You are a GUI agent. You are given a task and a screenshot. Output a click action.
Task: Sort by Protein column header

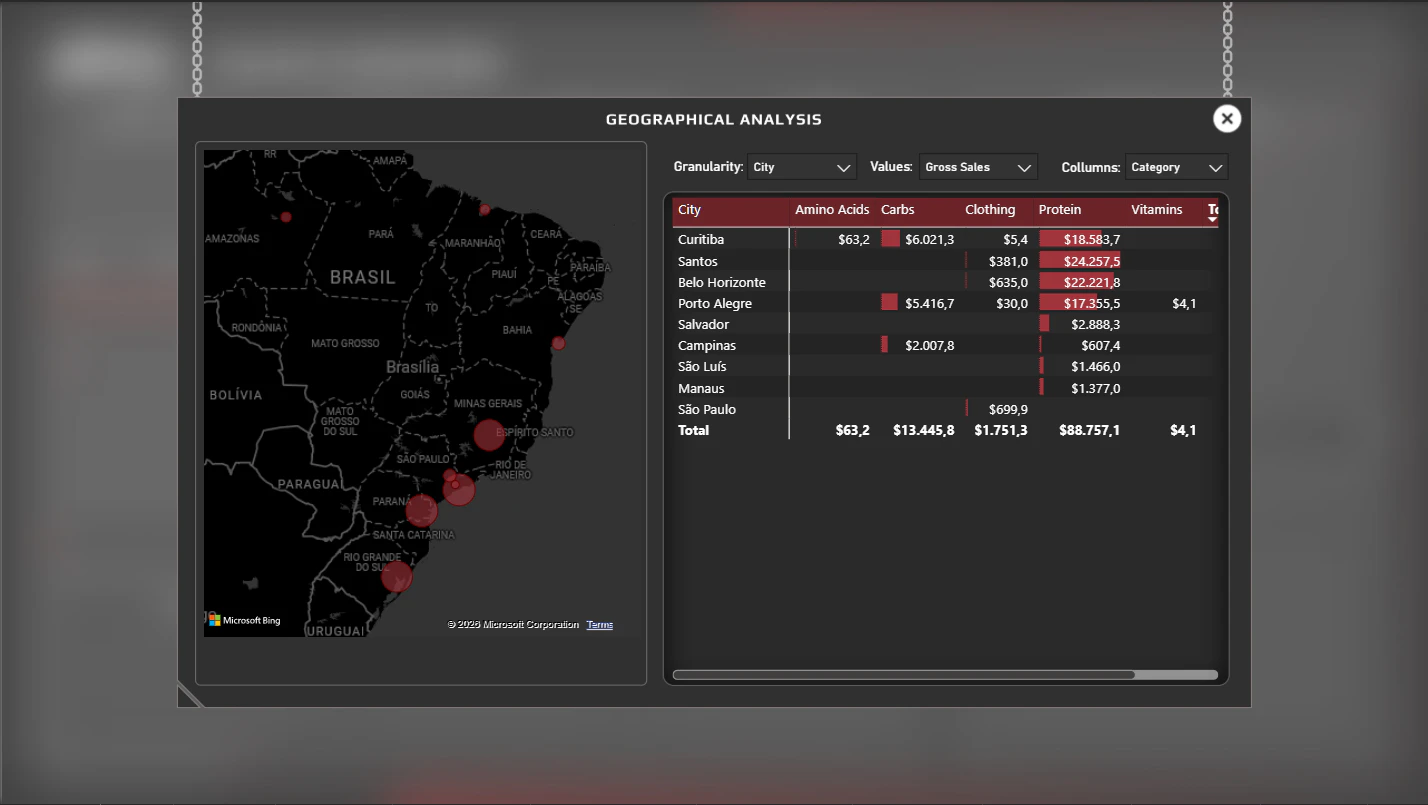point(1060,210)
